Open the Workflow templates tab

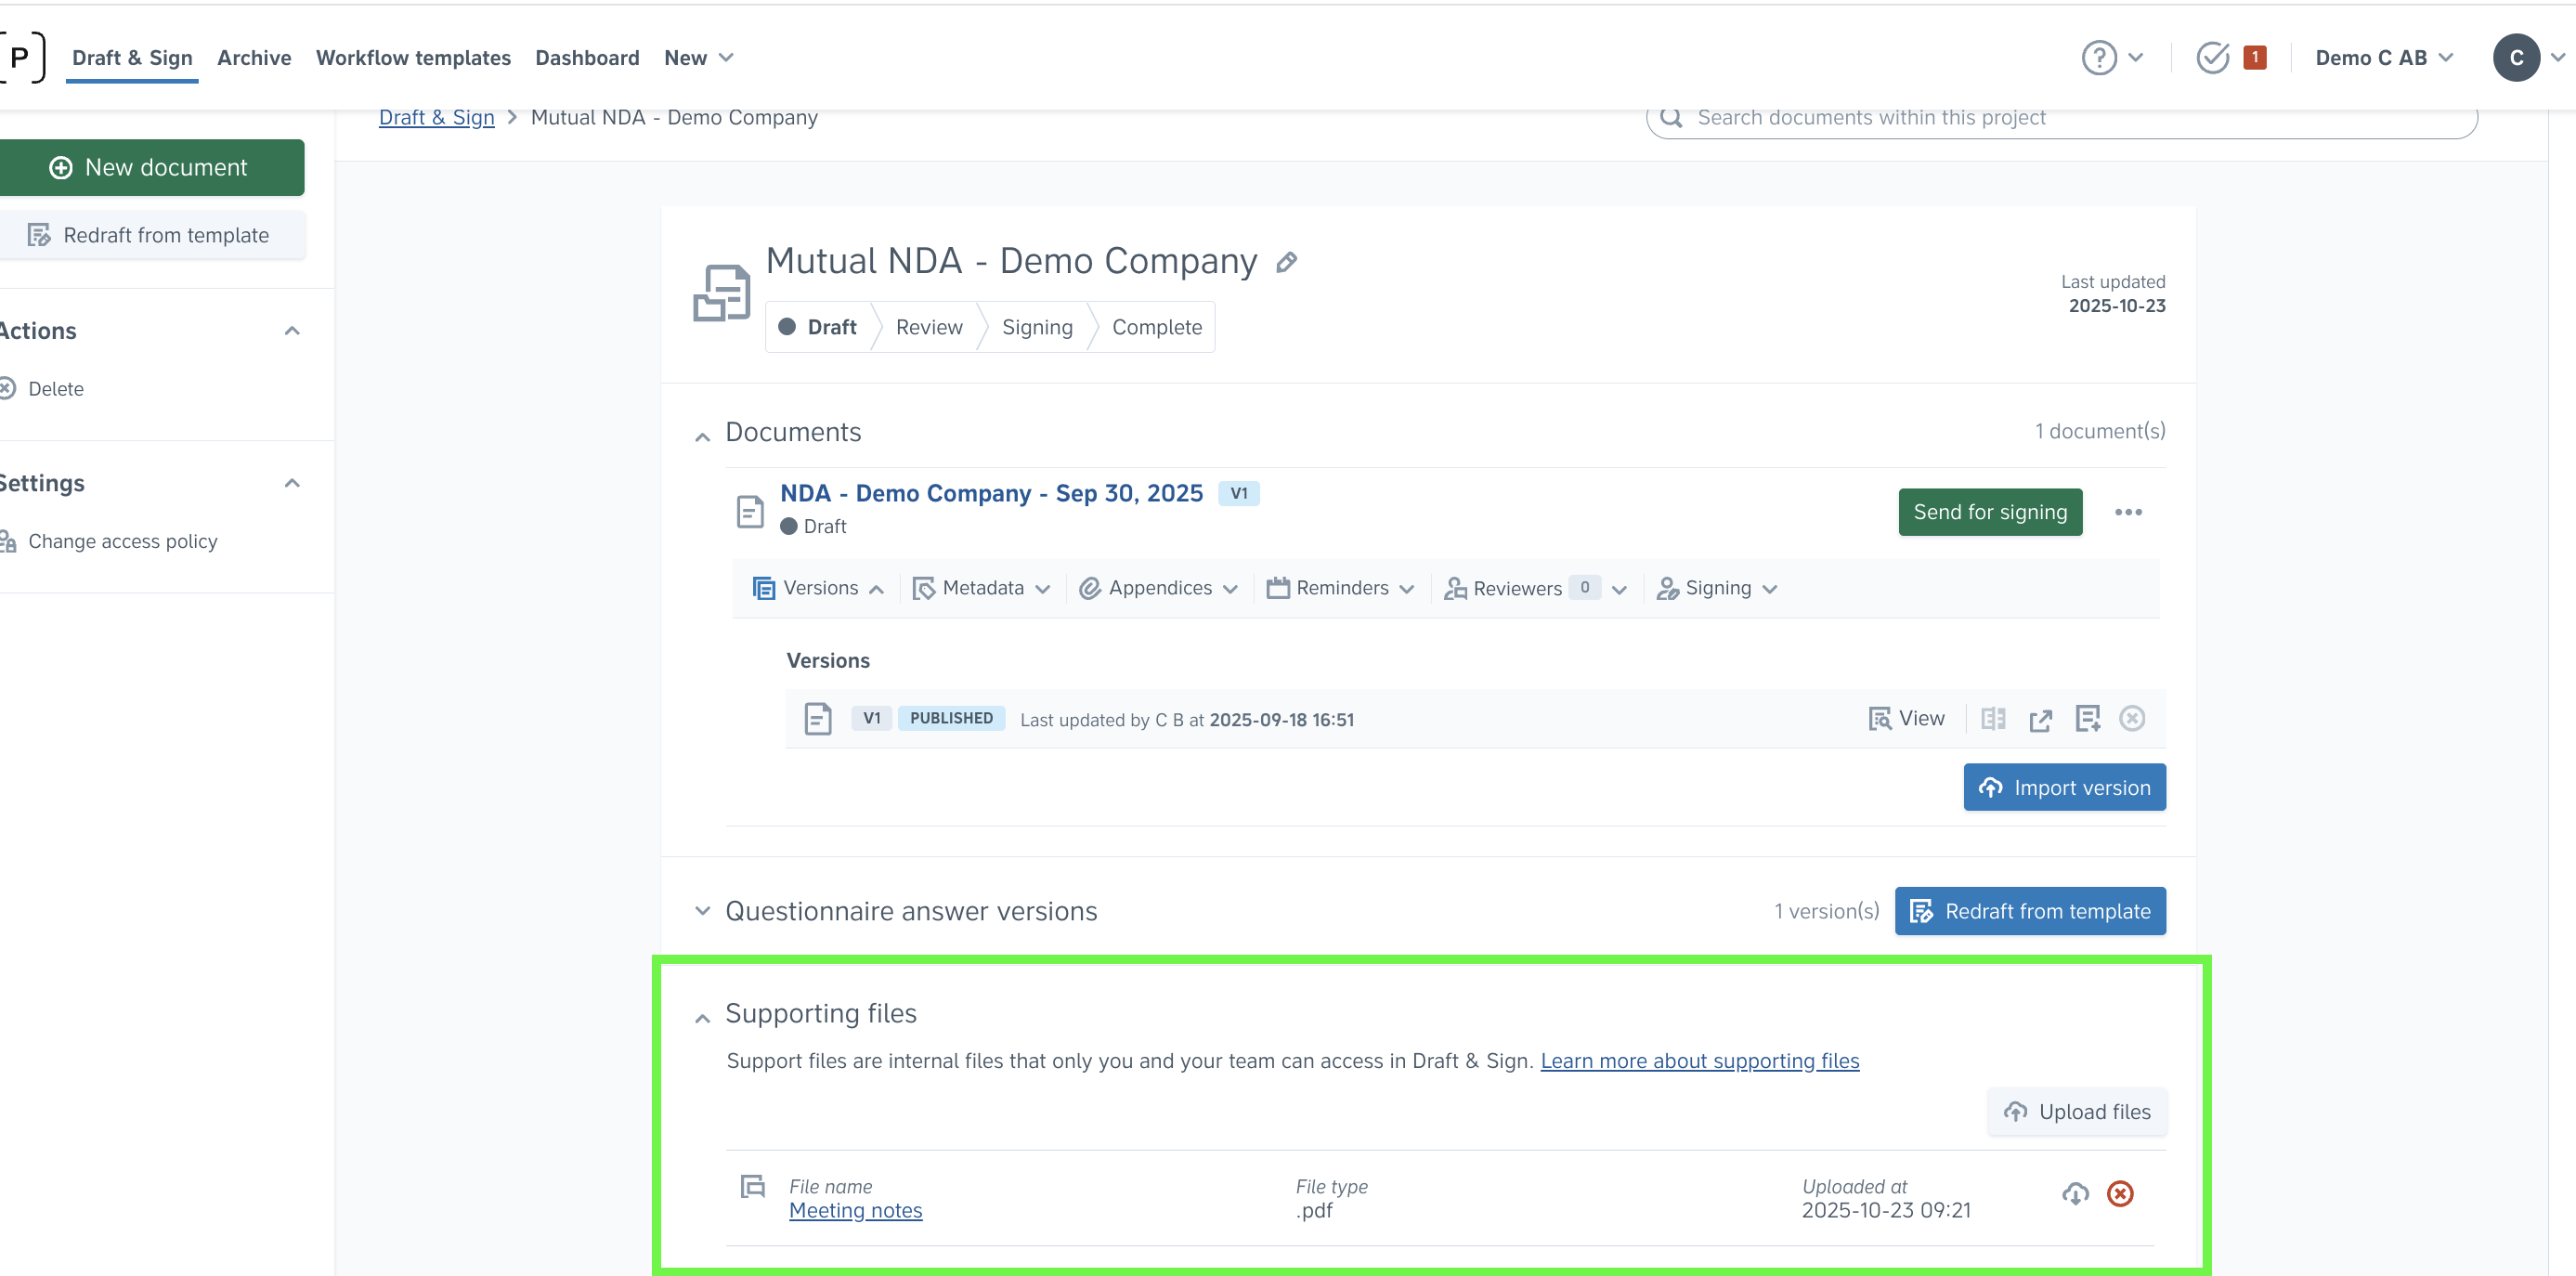413,58
